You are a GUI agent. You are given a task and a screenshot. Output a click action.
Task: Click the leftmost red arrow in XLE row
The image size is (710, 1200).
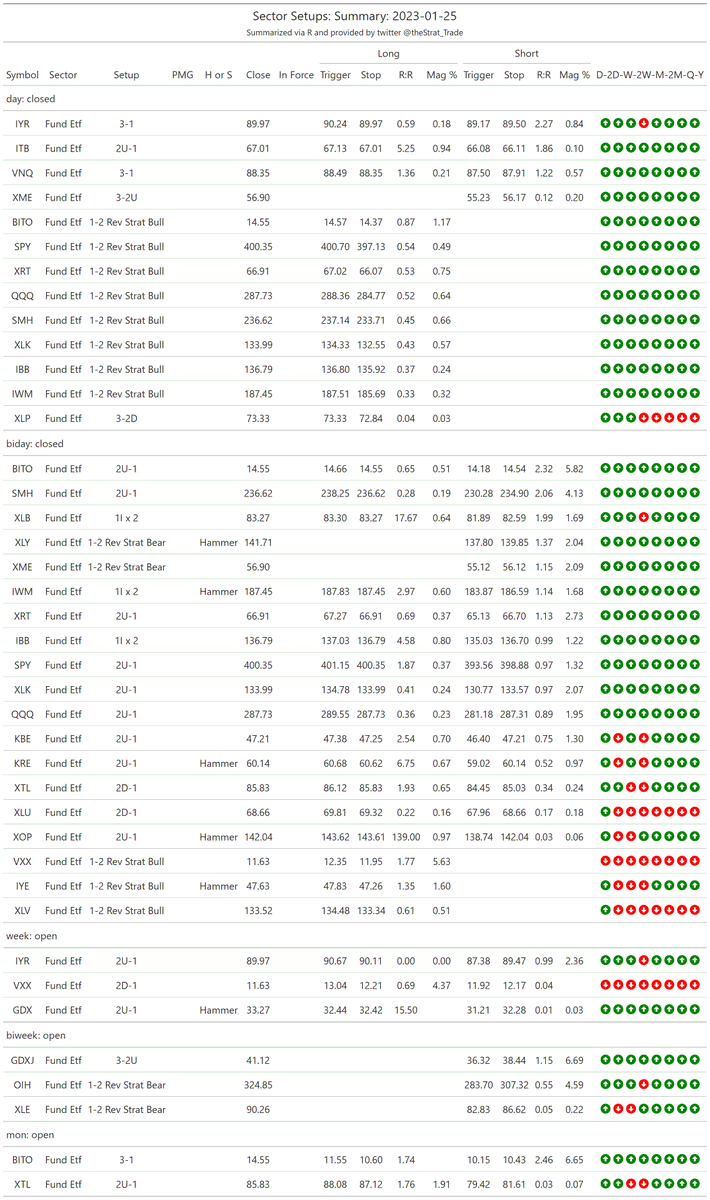(618, 1109)
